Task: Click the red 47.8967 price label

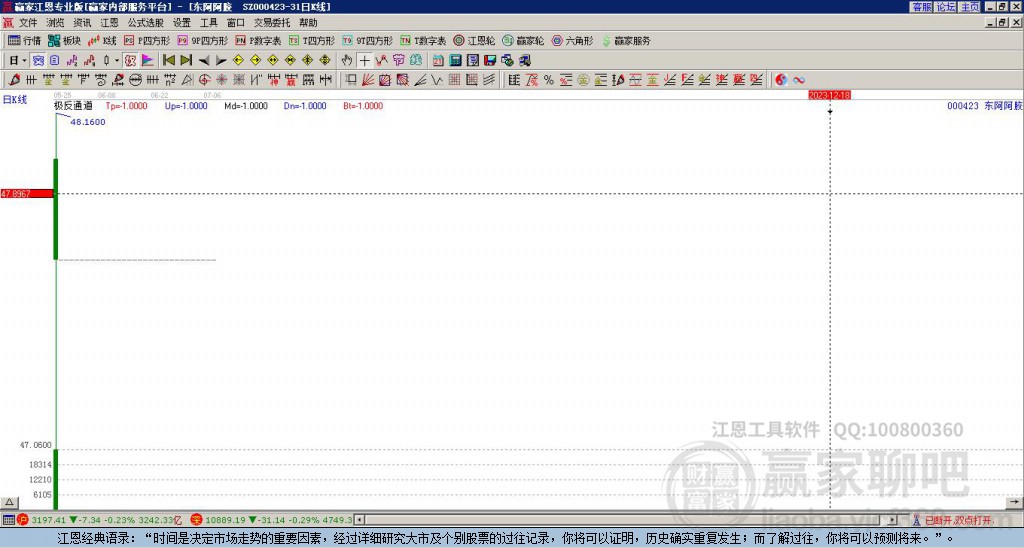Action: pos(26,194)
